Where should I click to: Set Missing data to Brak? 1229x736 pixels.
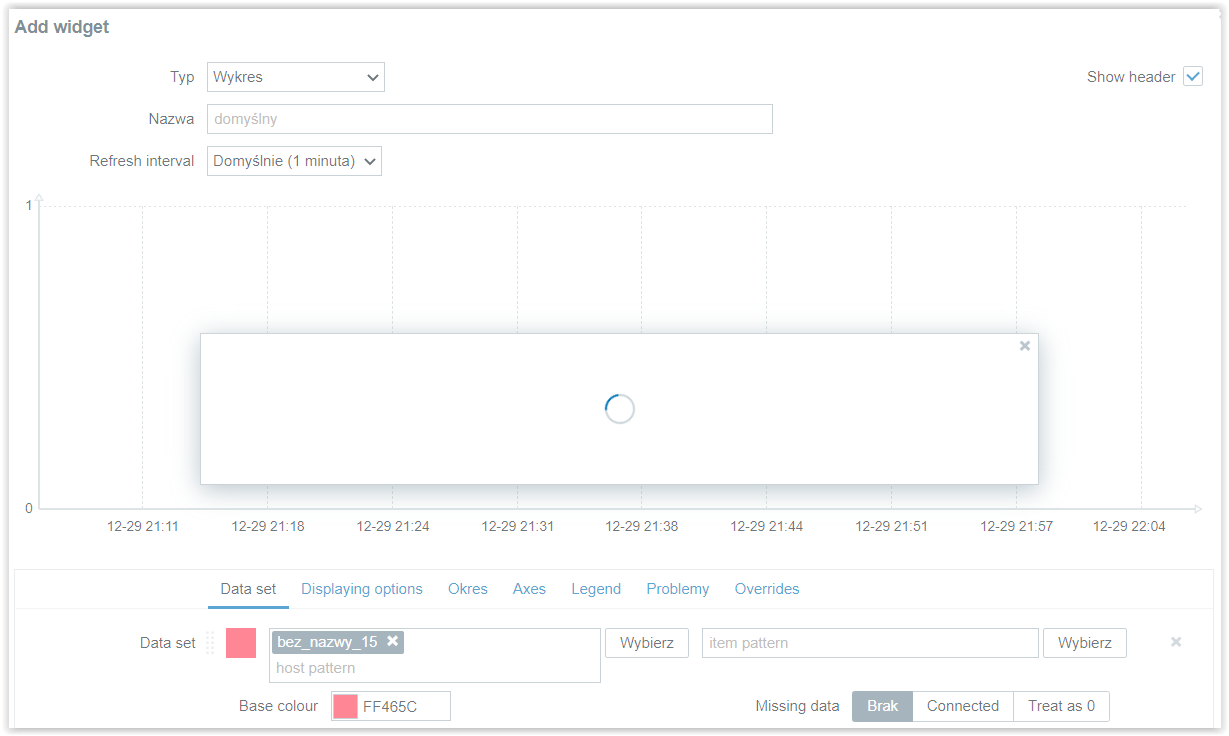point(882,706)
